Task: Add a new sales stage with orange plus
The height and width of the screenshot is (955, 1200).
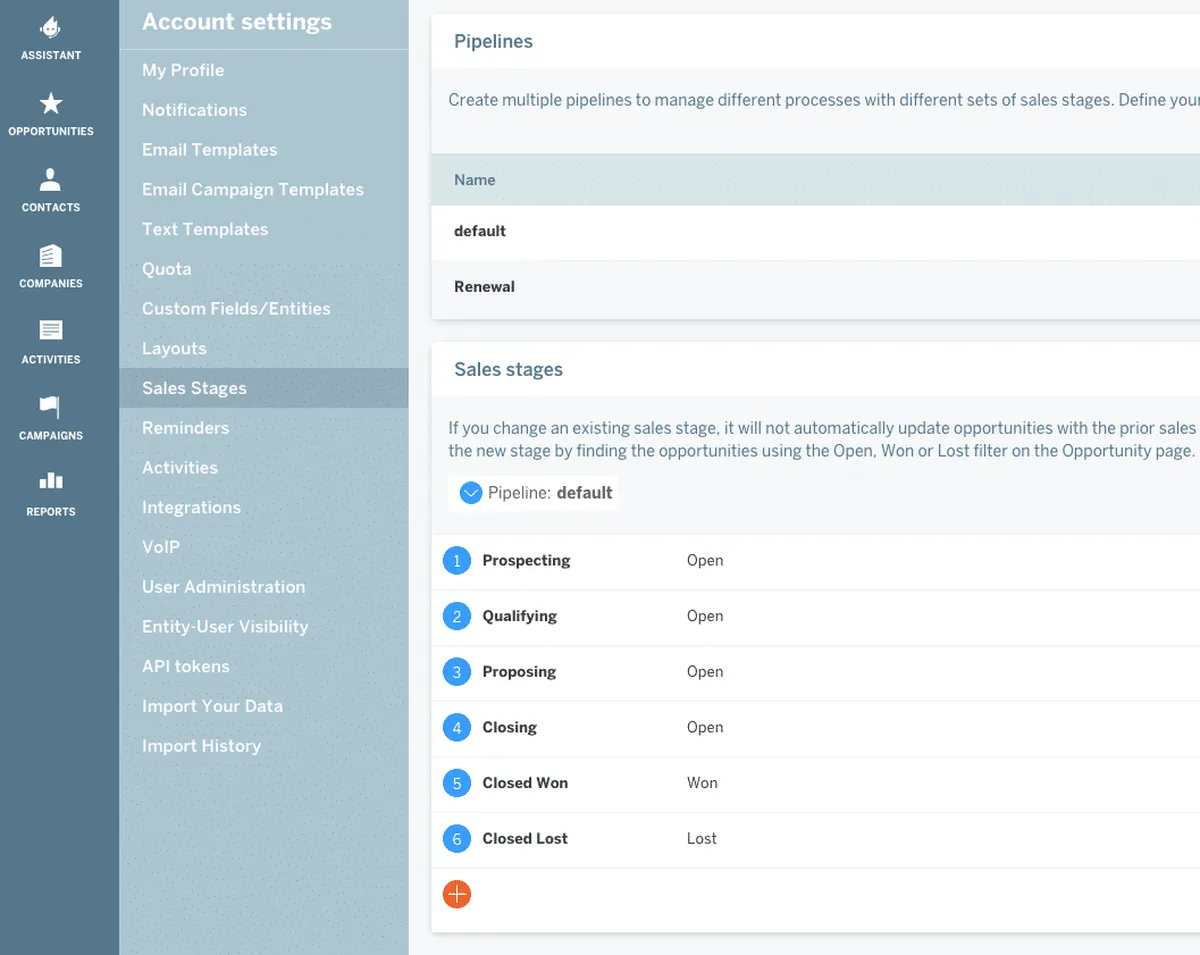Action: (457, 894)
